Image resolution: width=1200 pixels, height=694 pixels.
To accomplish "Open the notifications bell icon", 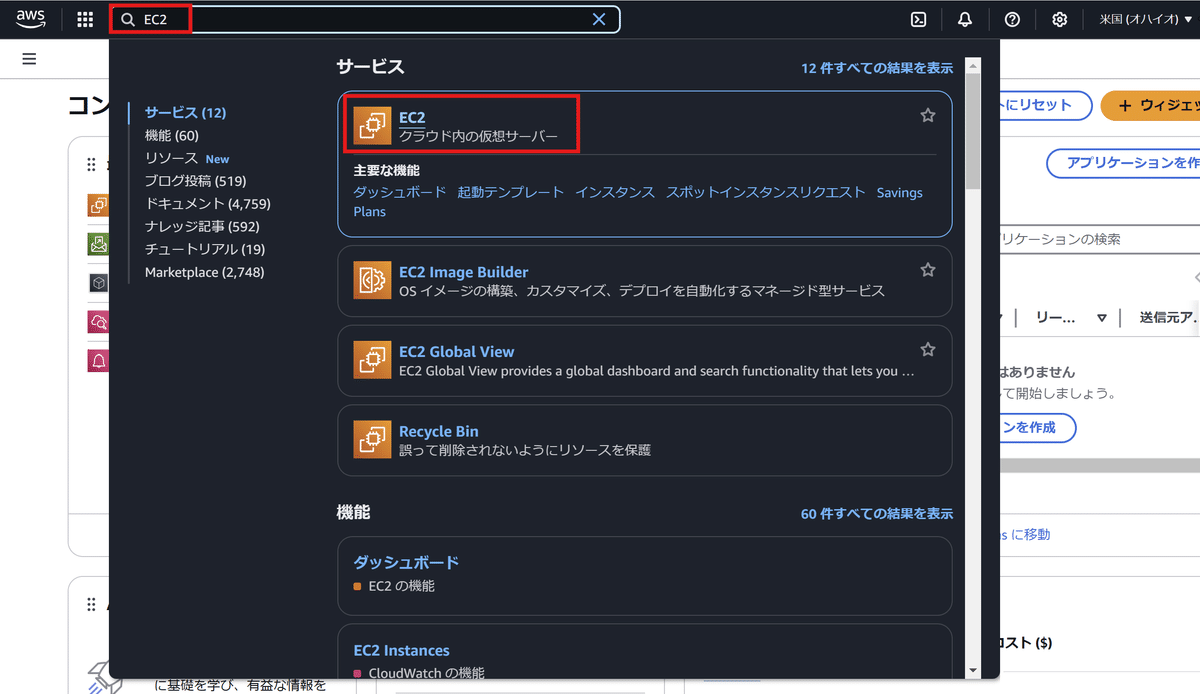I will [x=965, y=18].
